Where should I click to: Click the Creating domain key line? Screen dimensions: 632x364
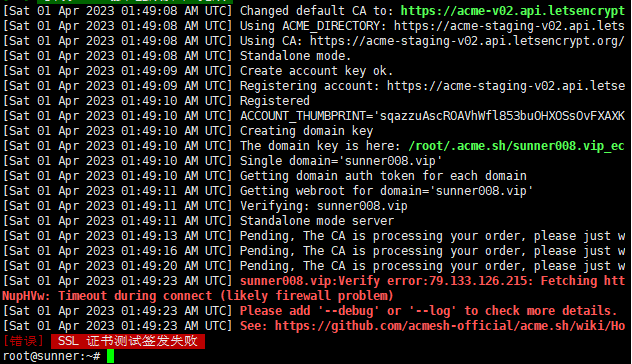(307, 131)
